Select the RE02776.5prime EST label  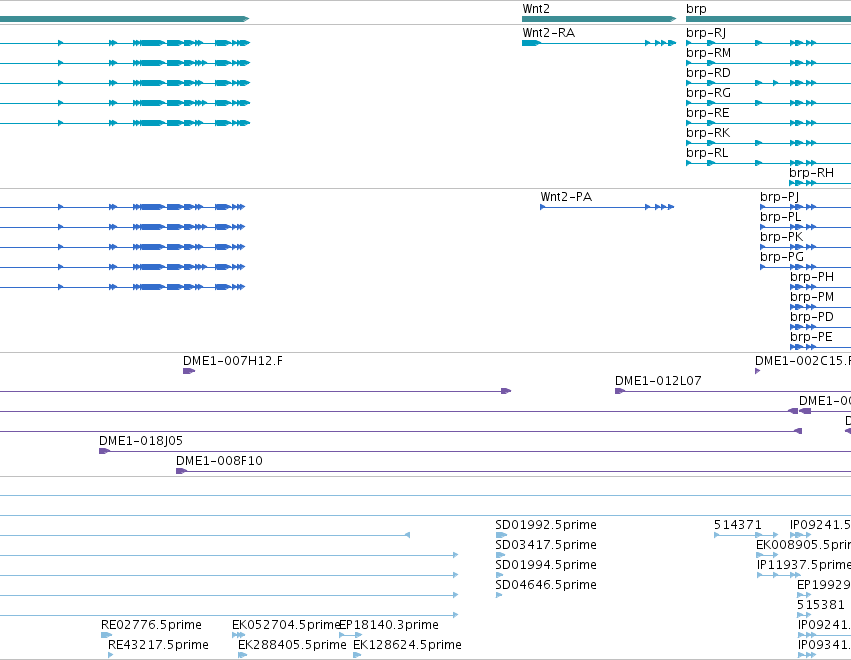tap(151, 625)
